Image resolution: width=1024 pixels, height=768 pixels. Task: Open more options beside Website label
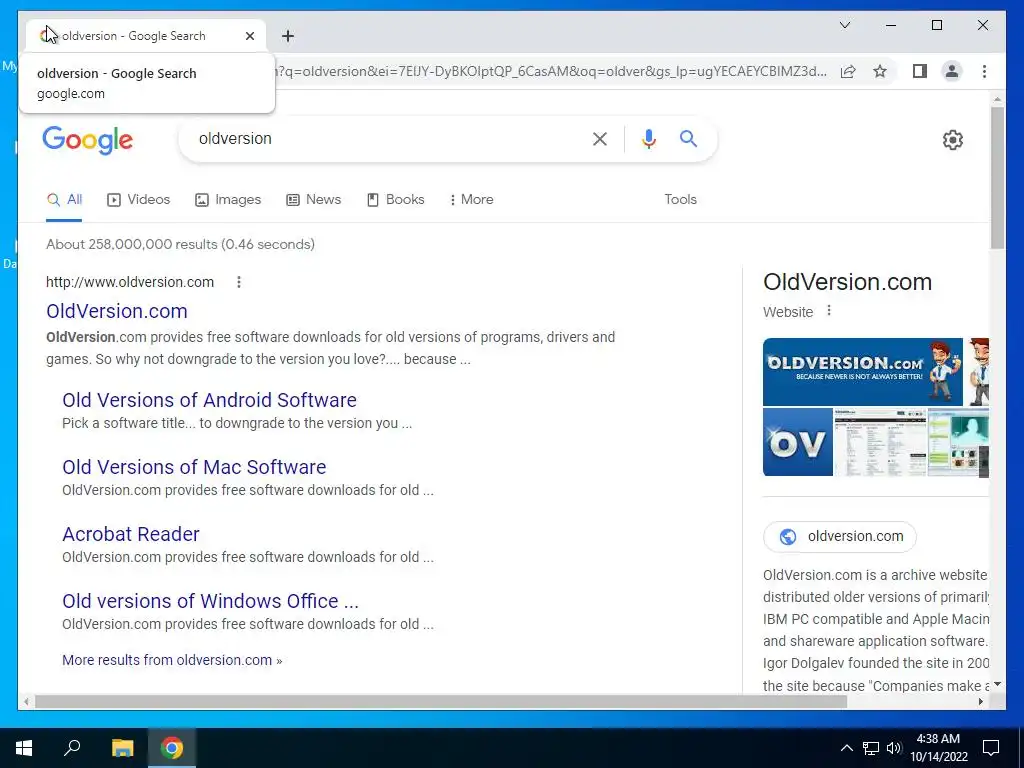pos(829,311)
